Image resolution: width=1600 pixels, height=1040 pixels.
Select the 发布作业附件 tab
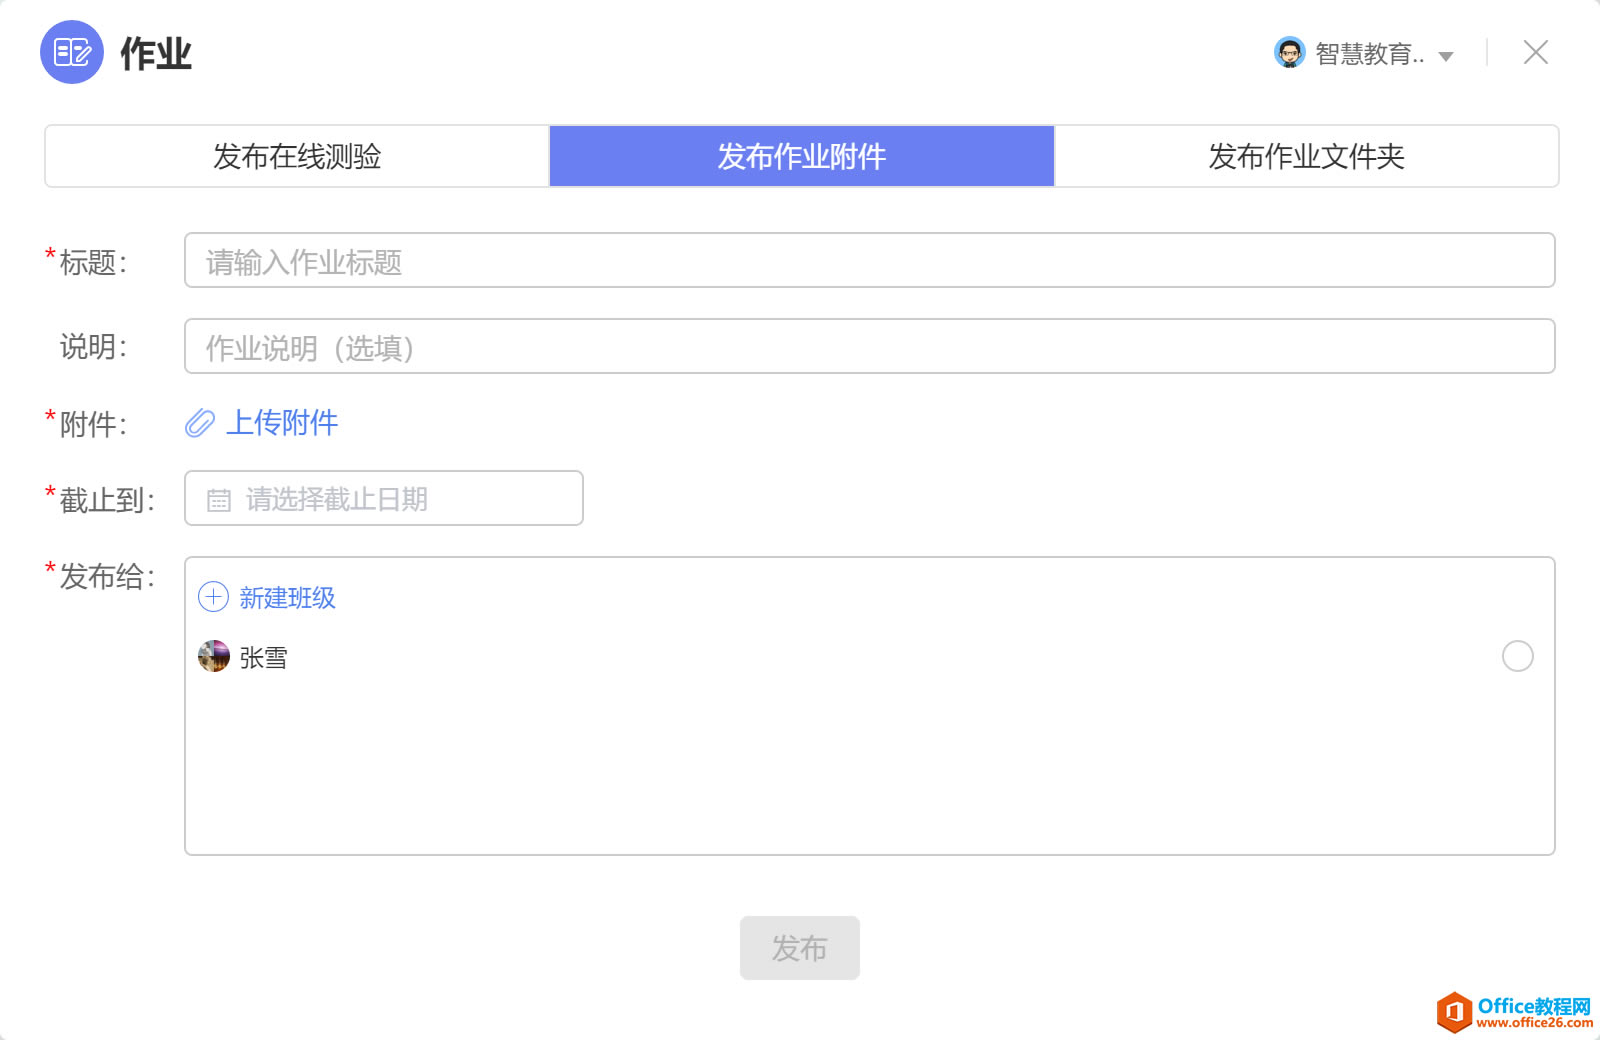tap(802, 156)
